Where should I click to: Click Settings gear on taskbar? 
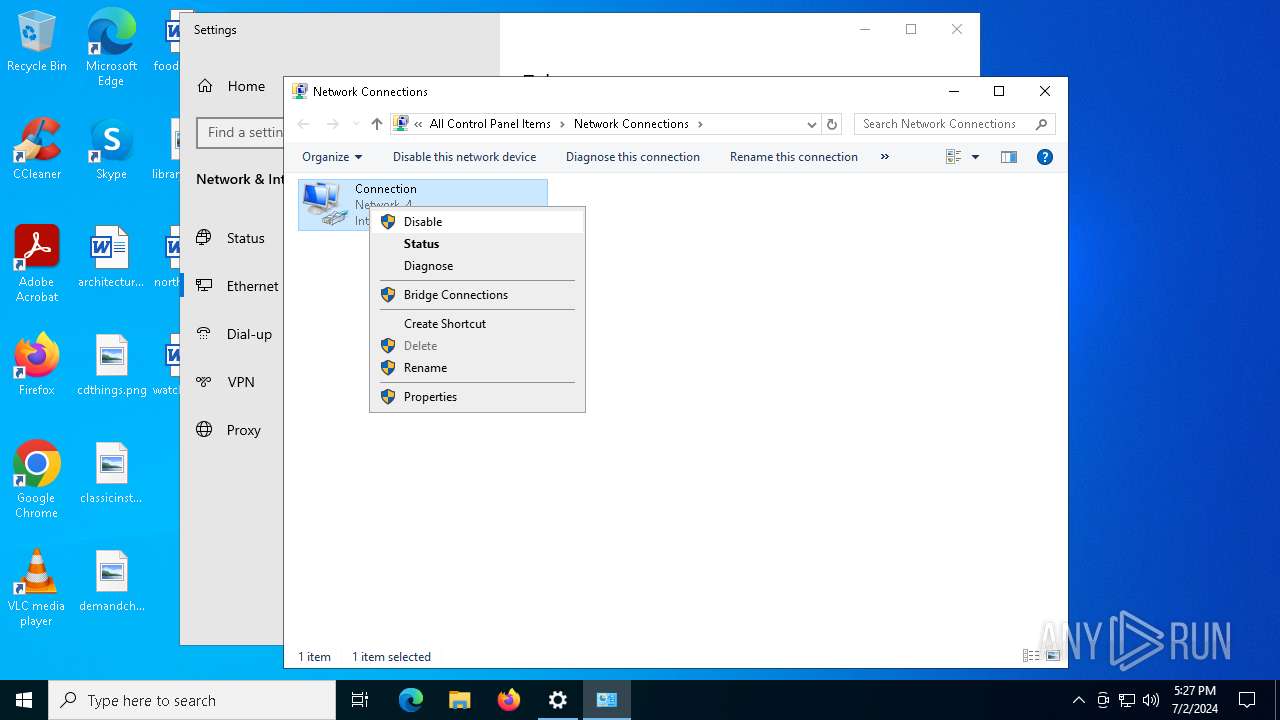point(558,700)
